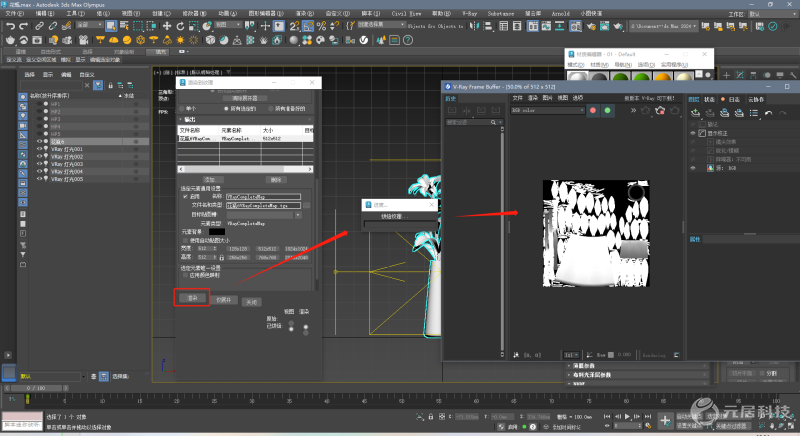
Task: Choose the Select and Move tool
Action: coord(167,25)
